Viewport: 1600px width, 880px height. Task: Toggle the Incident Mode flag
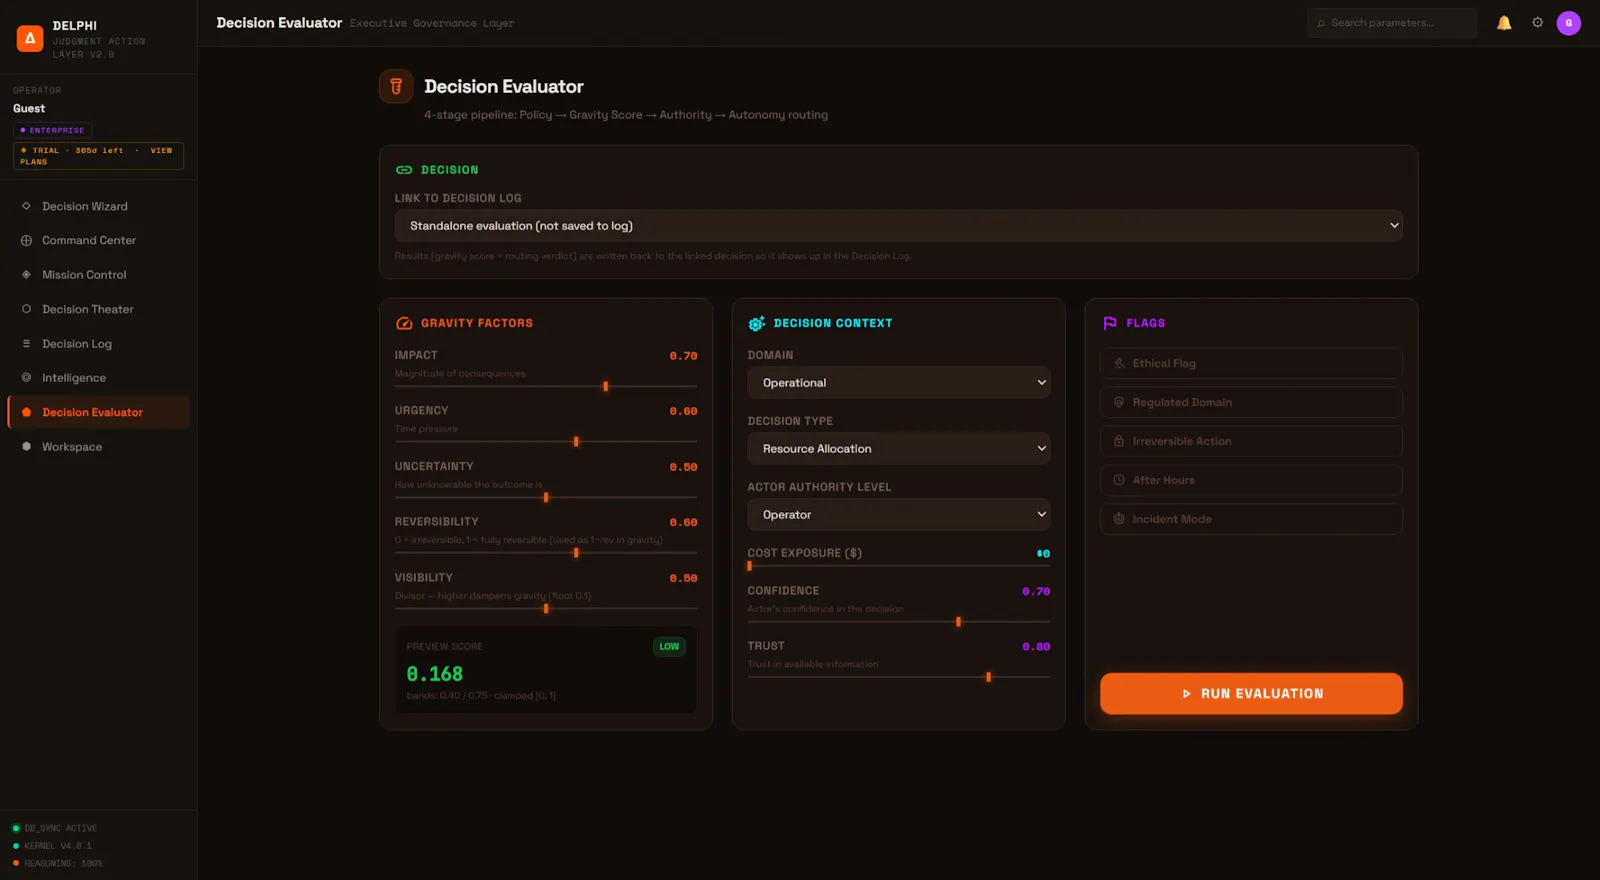click(x=1251, y=519)
